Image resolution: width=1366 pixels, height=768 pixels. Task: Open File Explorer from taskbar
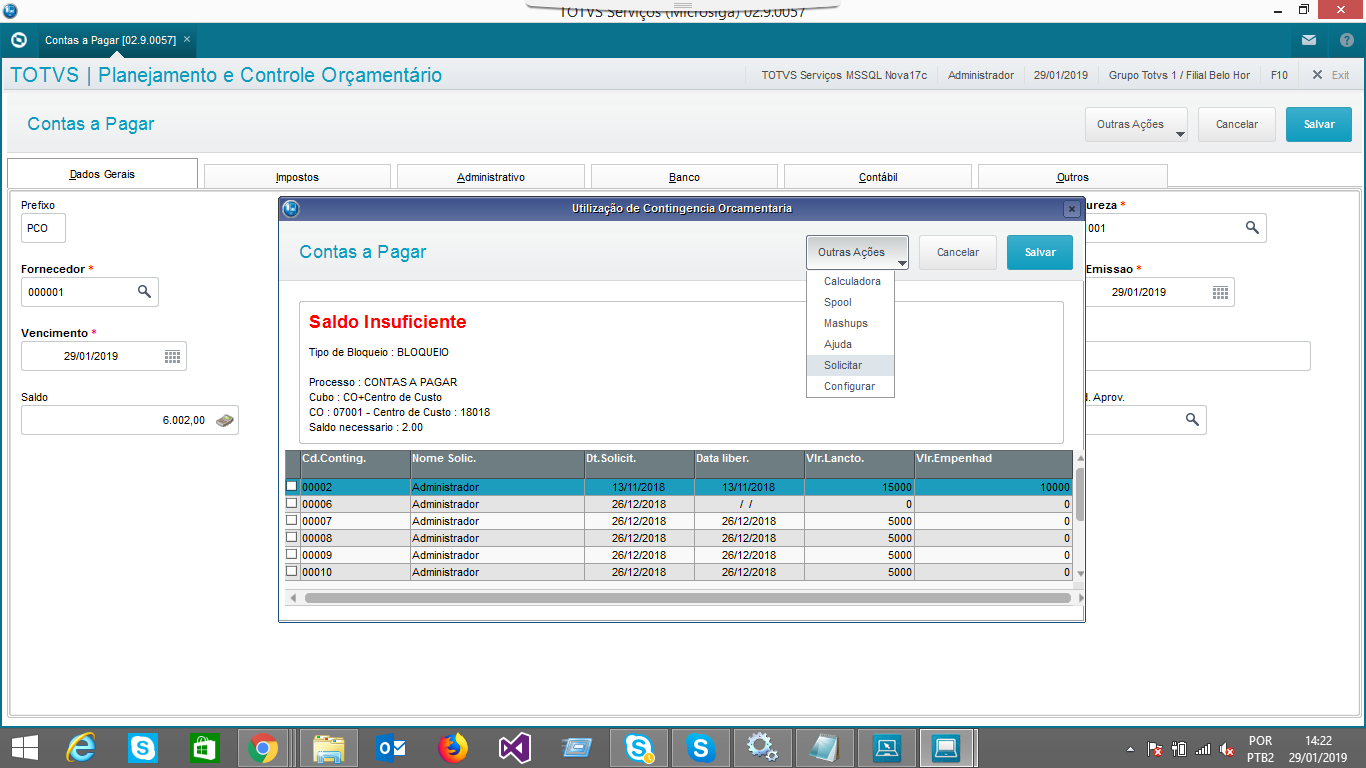328,748
